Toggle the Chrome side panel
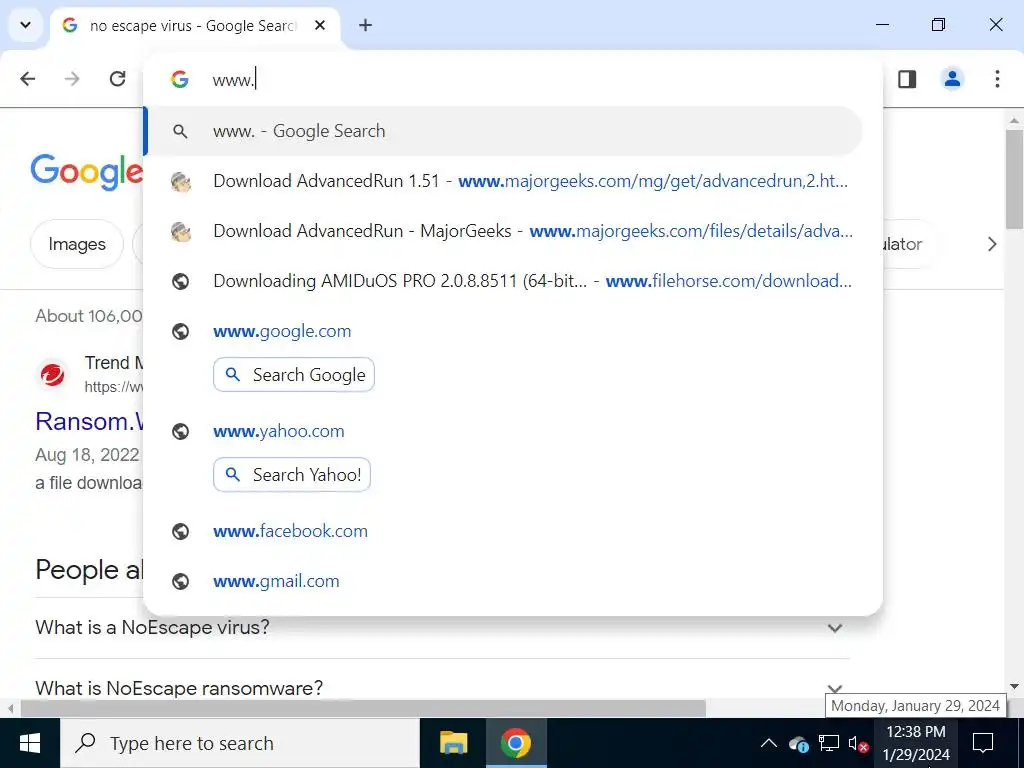The height and width of the screenshot is (768, 1024). [906, 79]
